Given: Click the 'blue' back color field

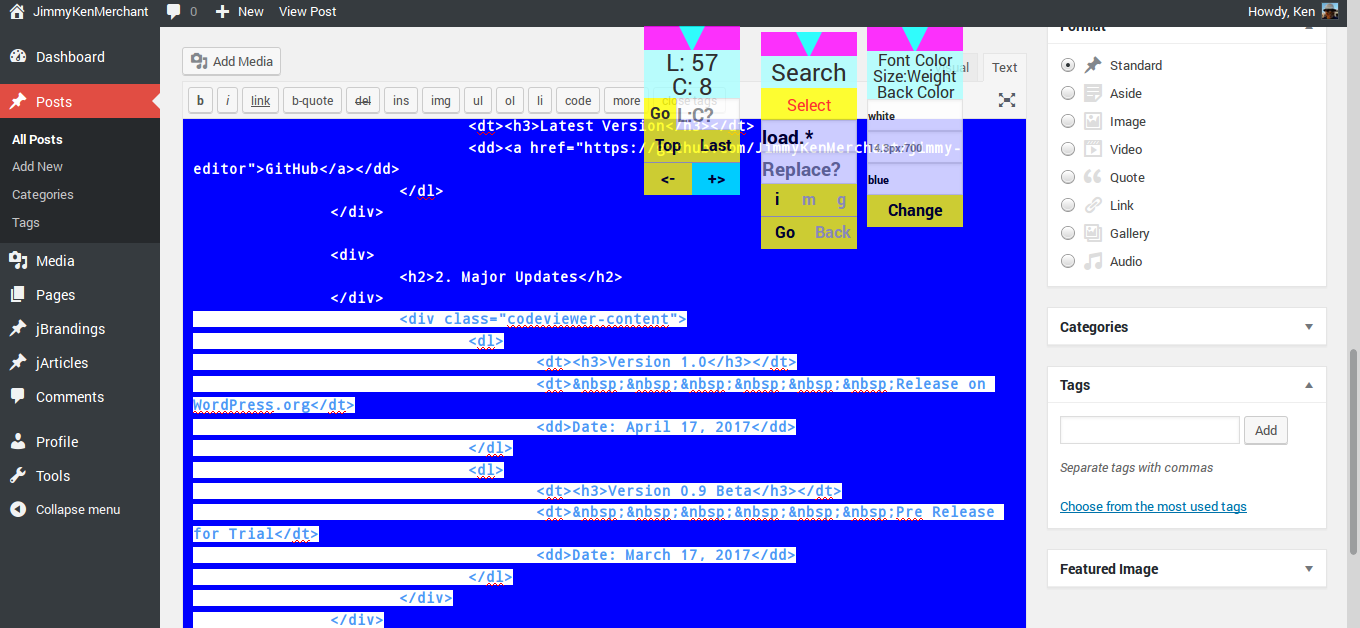Looking at the screenshot, I should click(x=915, y=180).
